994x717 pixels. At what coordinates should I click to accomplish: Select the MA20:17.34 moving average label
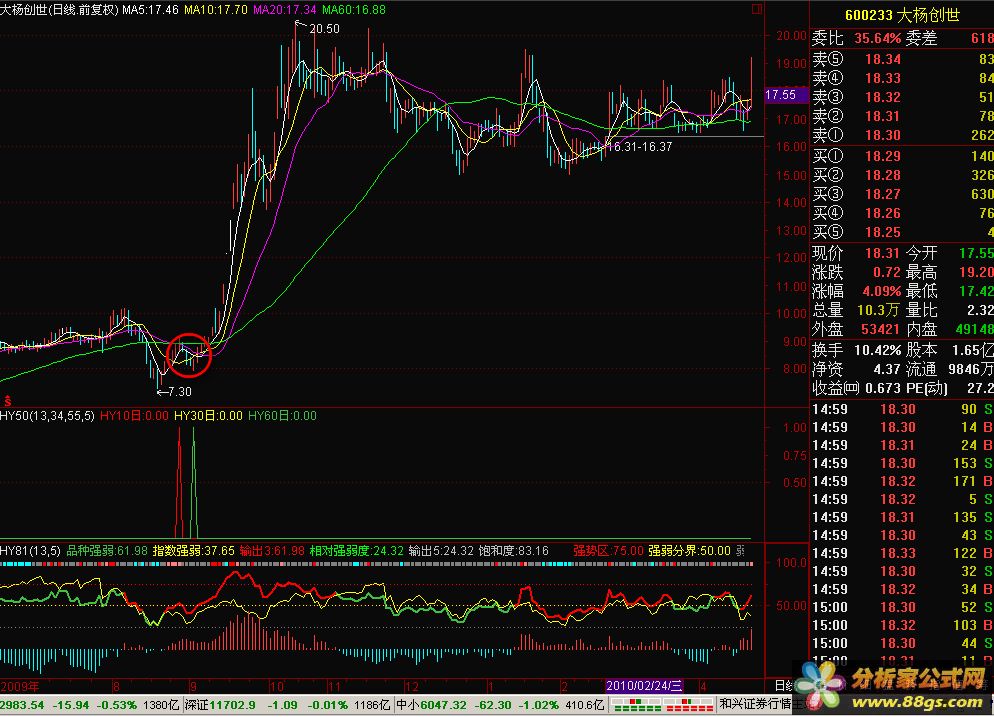click(x=285, y=10)
